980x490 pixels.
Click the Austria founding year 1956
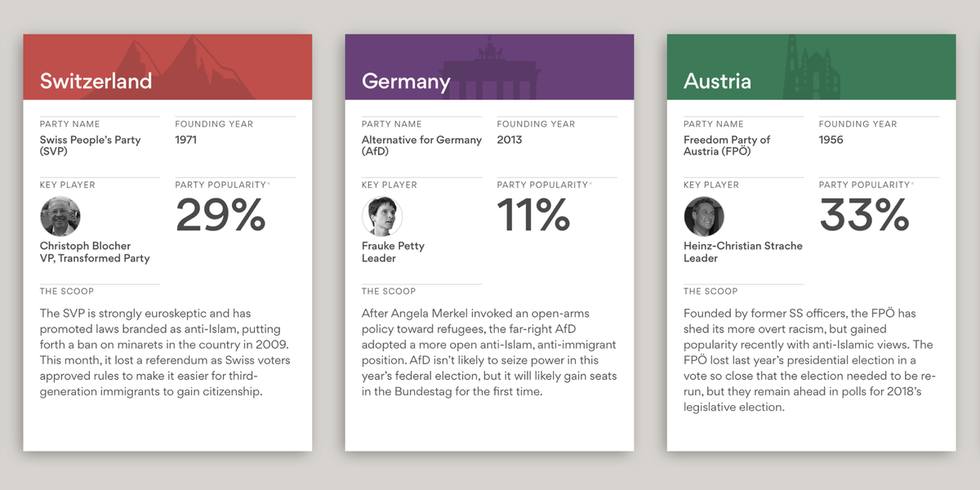(831, 140)
